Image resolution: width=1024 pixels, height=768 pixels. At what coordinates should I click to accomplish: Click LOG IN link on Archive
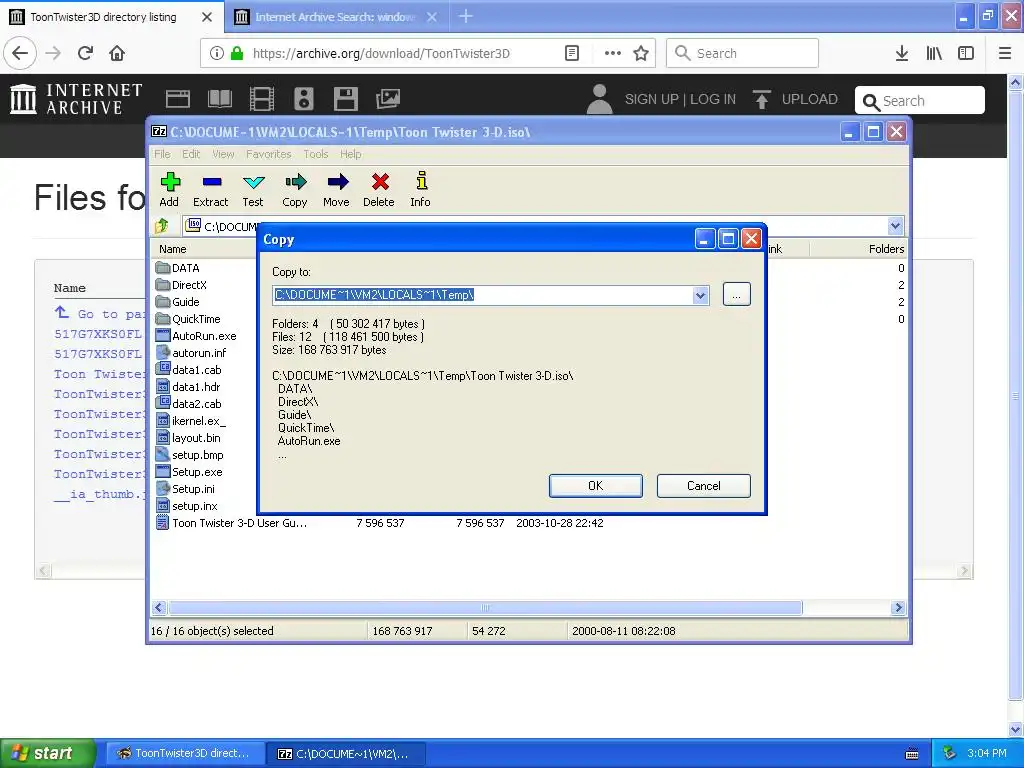[712, 99]
